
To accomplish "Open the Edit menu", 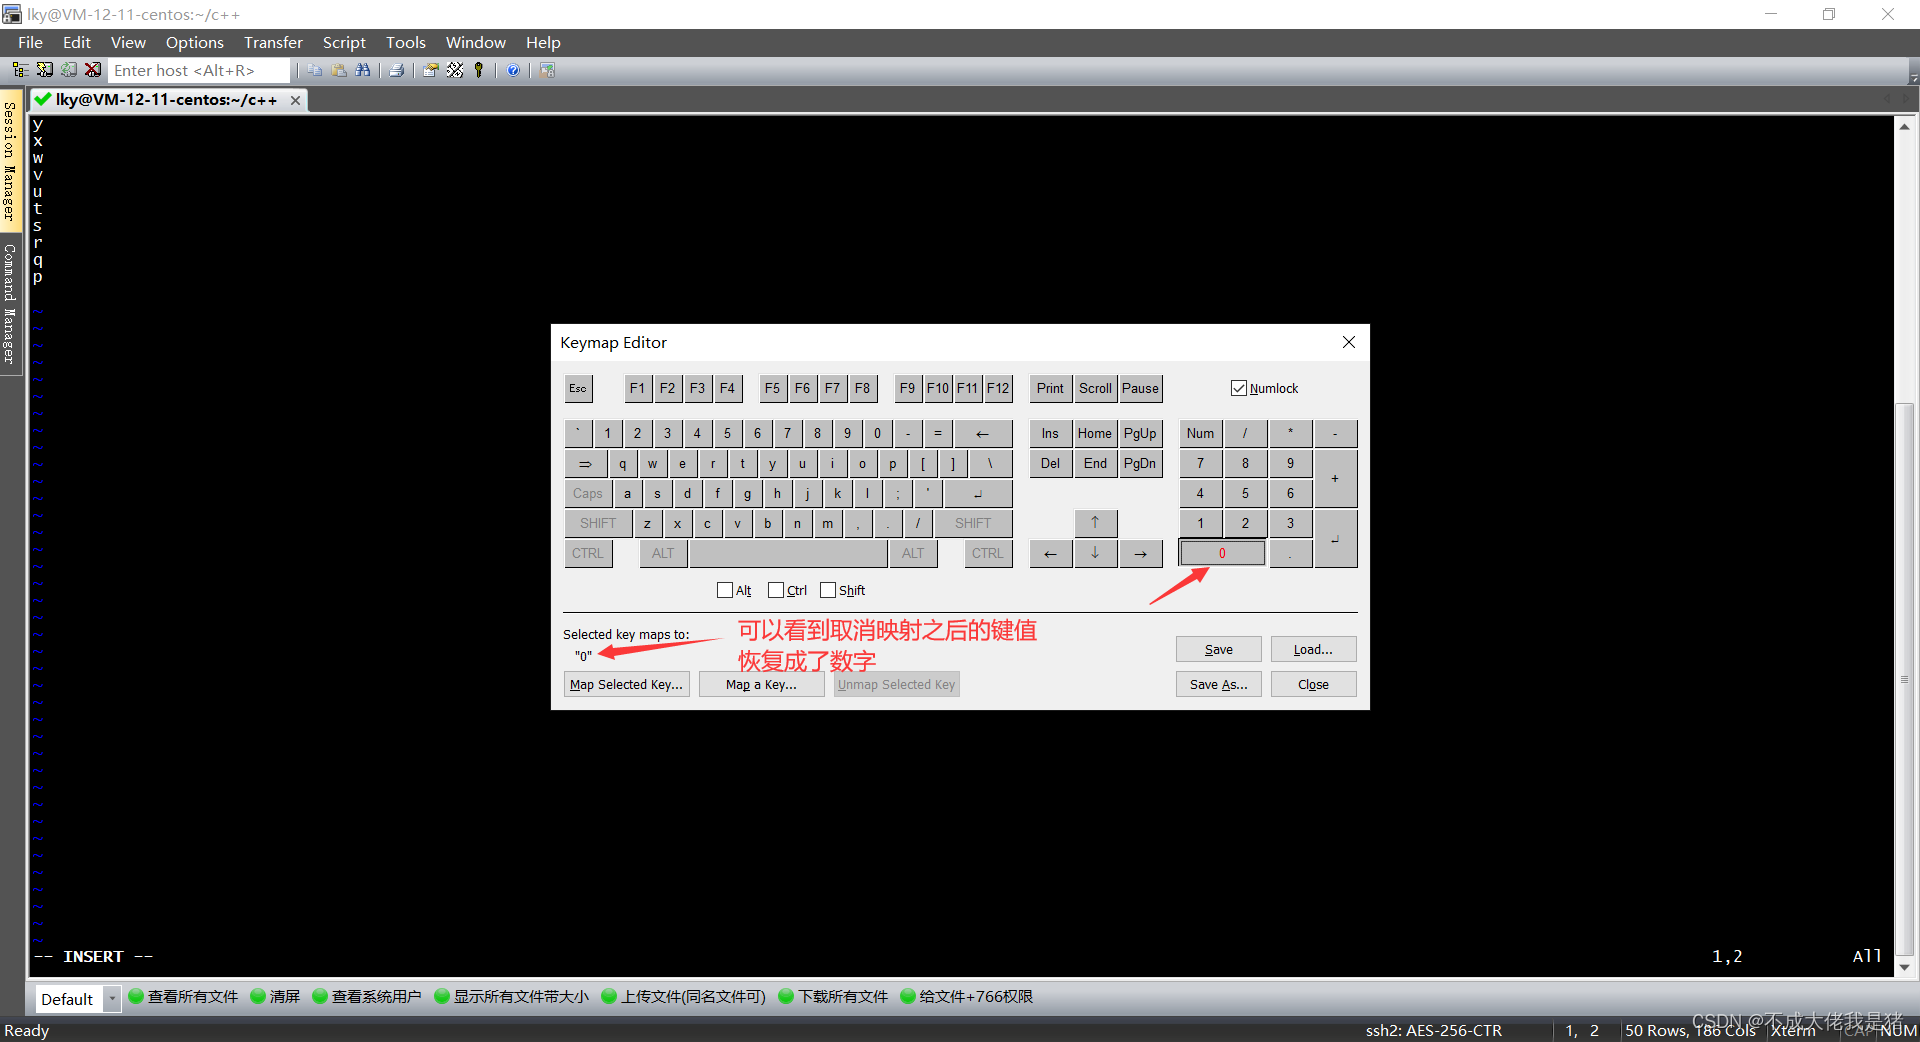I will point(77,42).
